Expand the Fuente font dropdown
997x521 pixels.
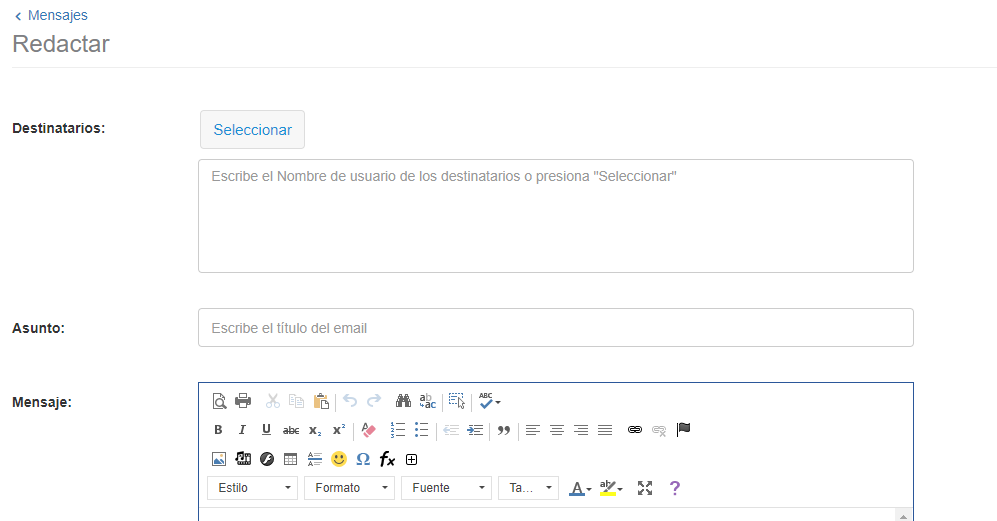pos(446,488)
